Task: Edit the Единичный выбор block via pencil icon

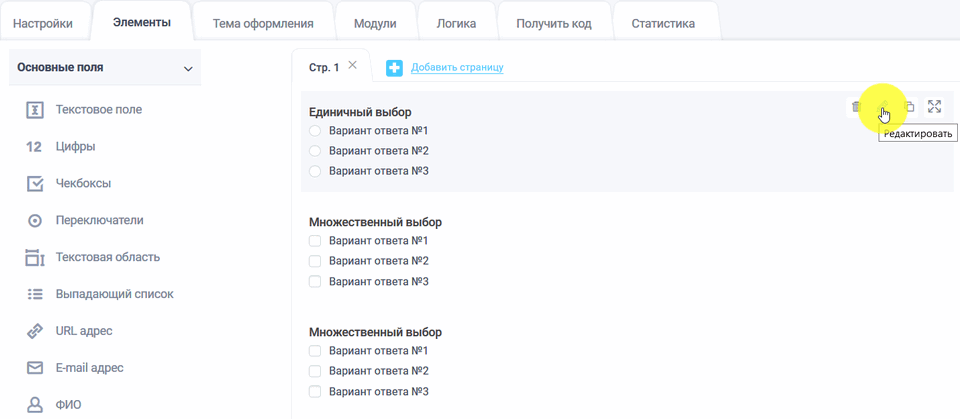Action: pyautogui.click(x=882, y=107)
